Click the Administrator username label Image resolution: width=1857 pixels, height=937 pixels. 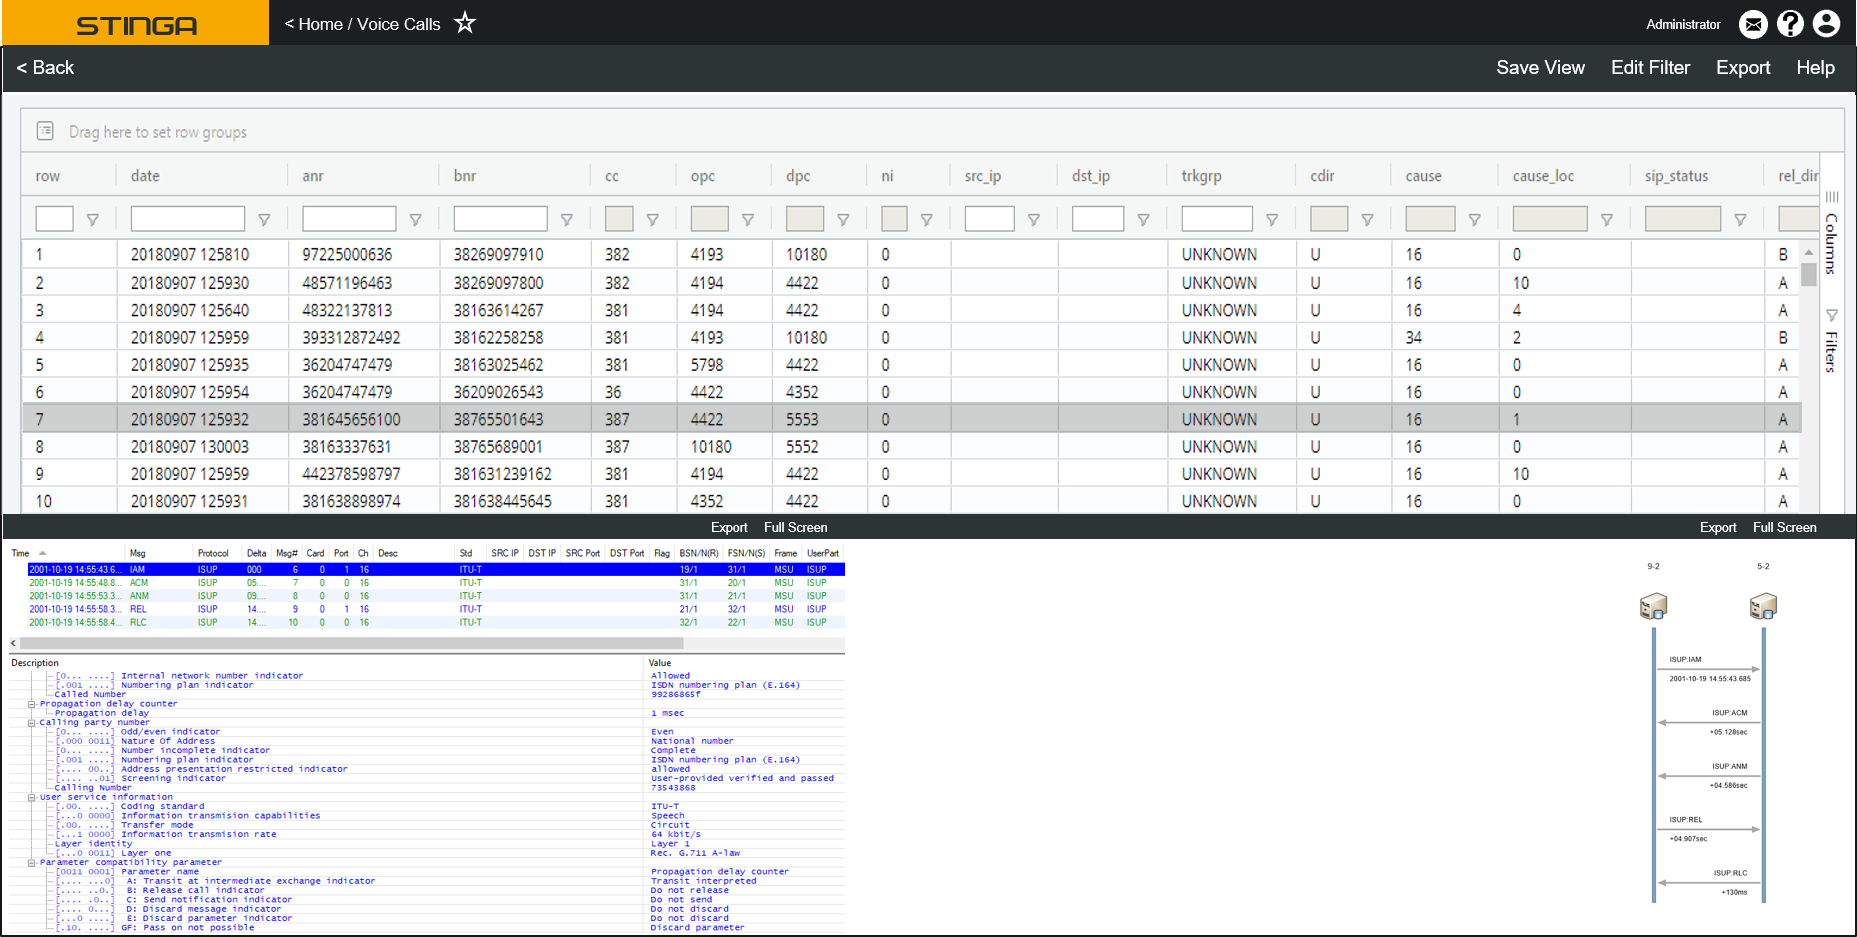1683,24
